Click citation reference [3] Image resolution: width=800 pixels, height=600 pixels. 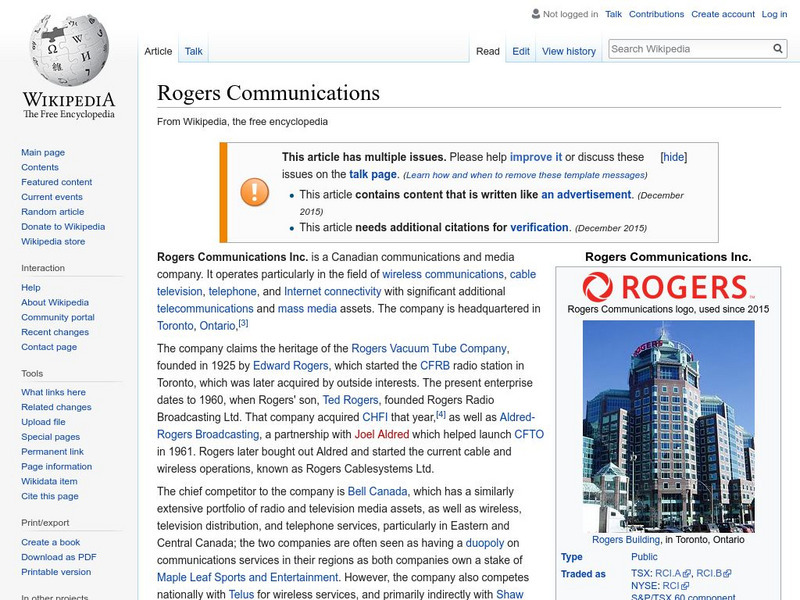tap(243, 323)
